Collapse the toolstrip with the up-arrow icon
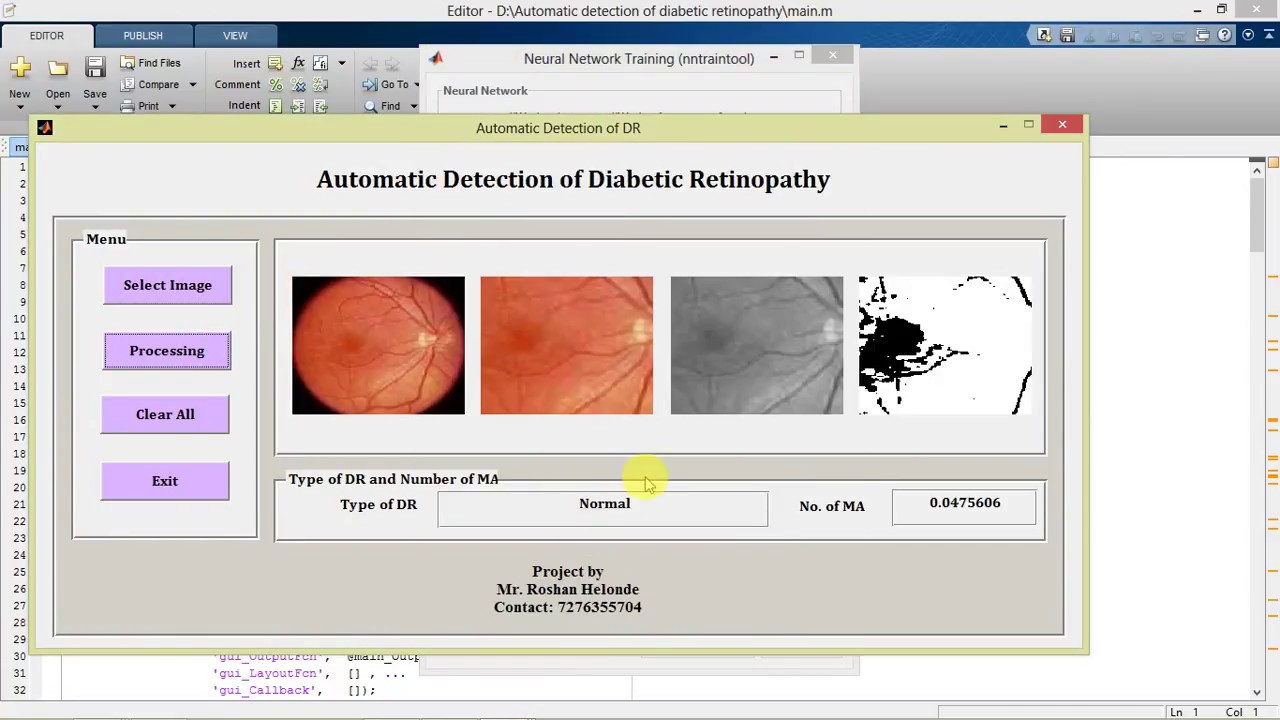This screenshot has height=720, width=1280. (x=1270, y=35)
